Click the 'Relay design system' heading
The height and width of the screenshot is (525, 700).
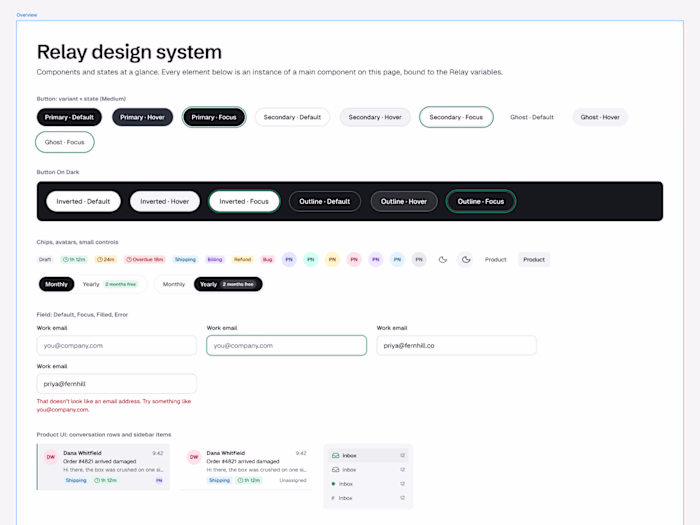coord(129,52)
